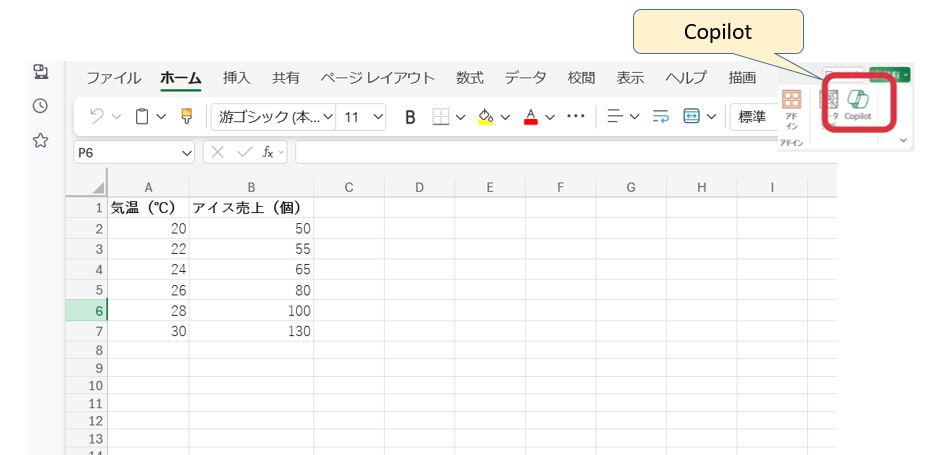This screenshot has height=455, width=931.
Task: Expand the font color dropdown arrow
Action: click(x=550, y=117)
